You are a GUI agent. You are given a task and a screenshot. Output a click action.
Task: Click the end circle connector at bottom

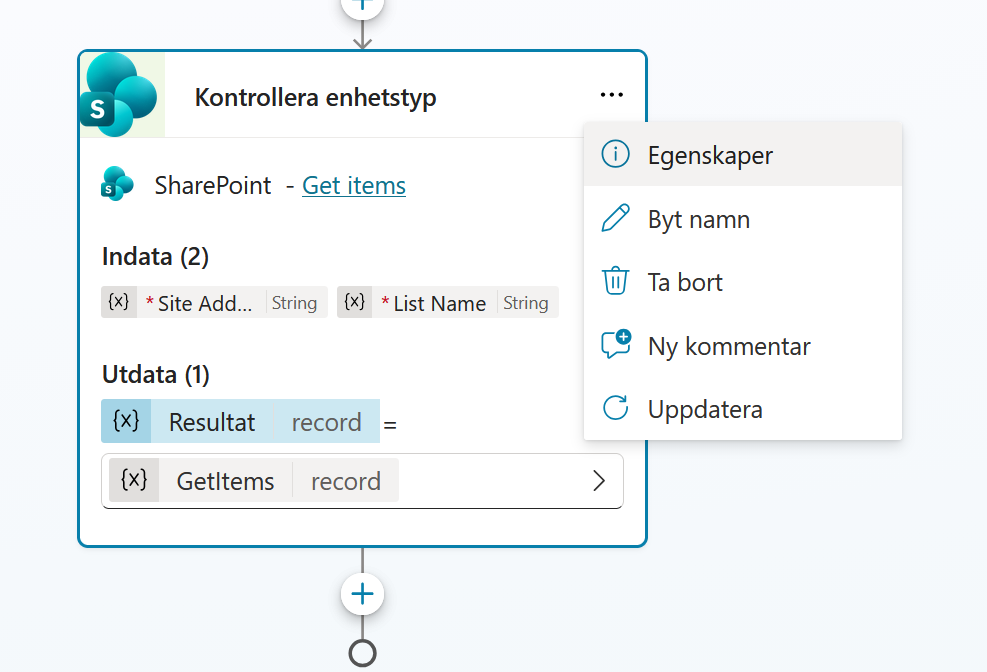click(x=363, y=653)
